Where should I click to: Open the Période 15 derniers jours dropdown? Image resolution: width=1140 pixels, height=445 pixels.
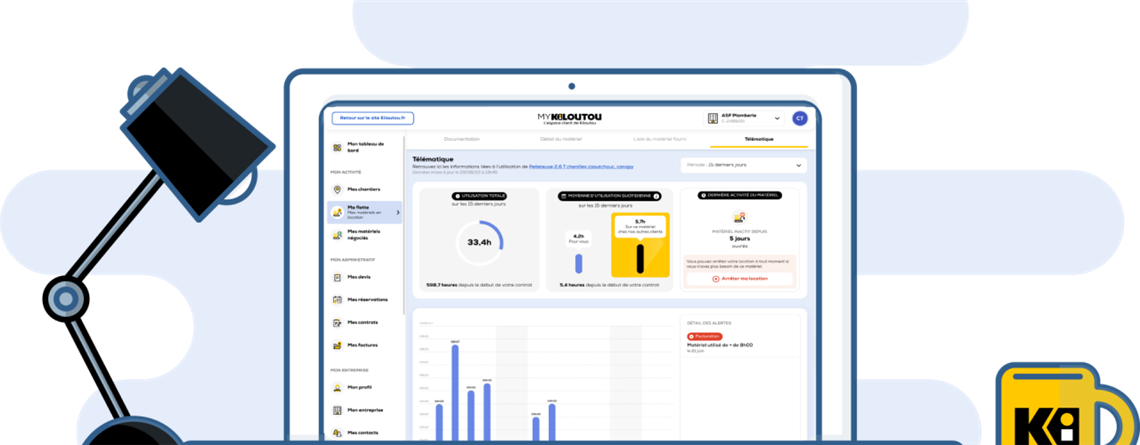(x=744, y=165)
